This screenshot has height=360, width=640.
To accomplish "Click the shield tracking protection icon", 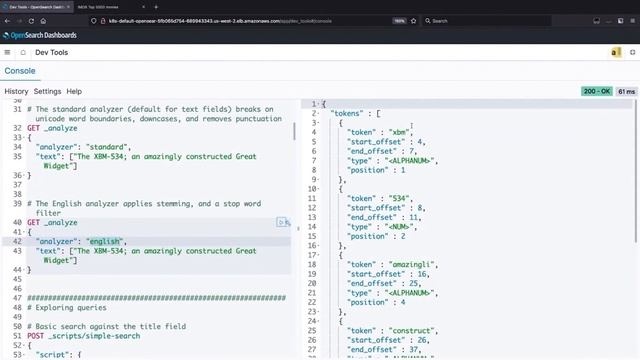I will tap(94, 21).
